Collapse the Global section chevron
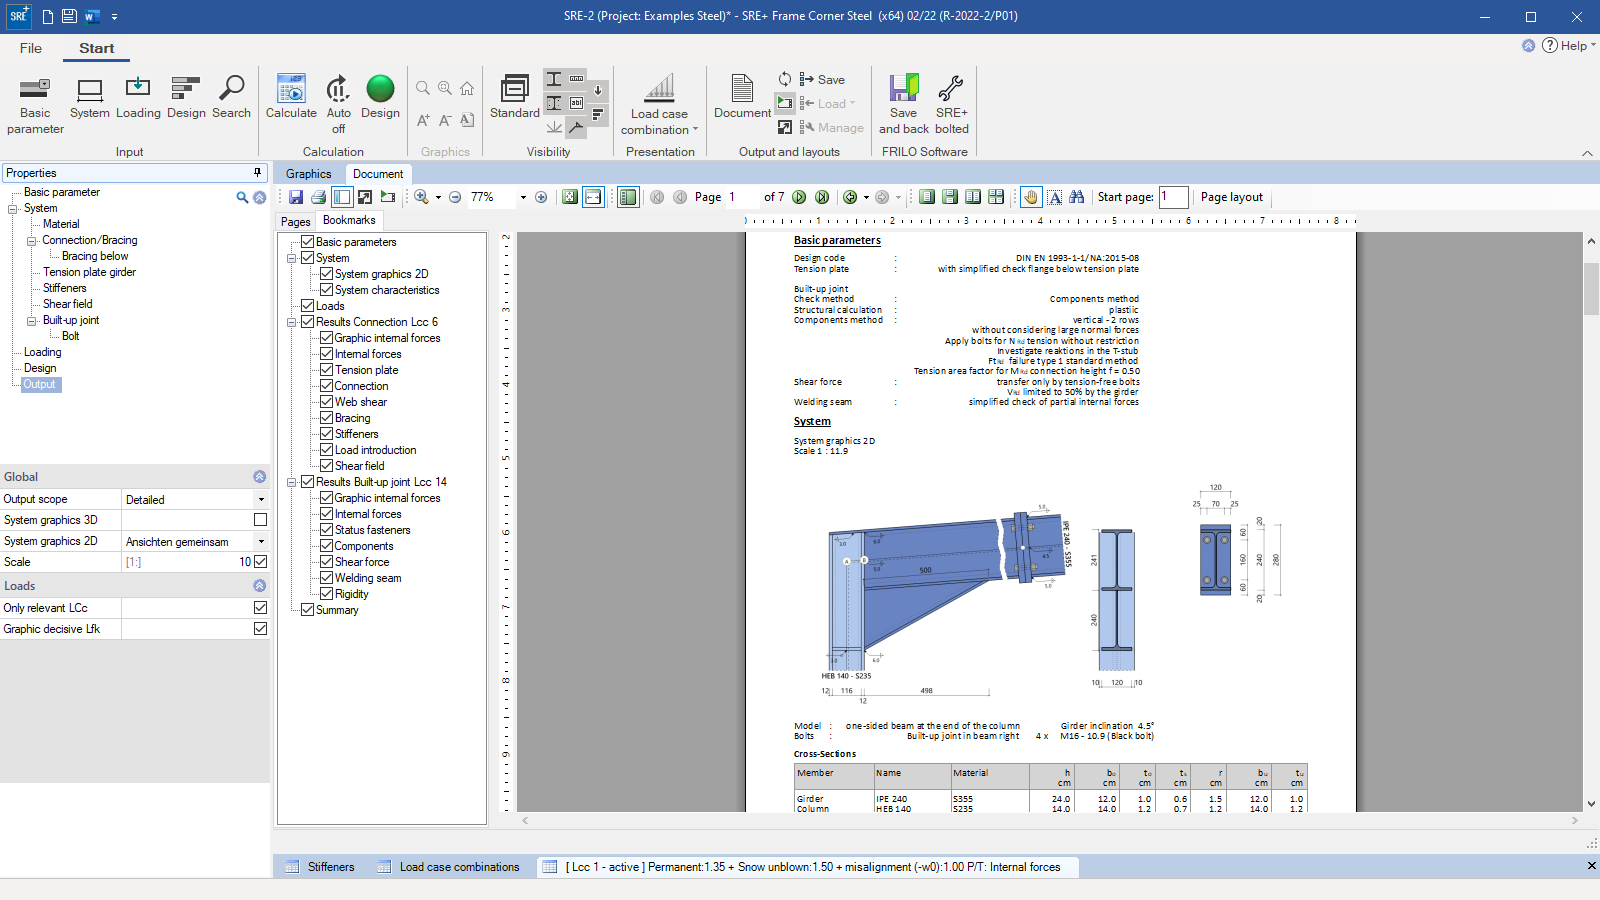 (259, 477)
